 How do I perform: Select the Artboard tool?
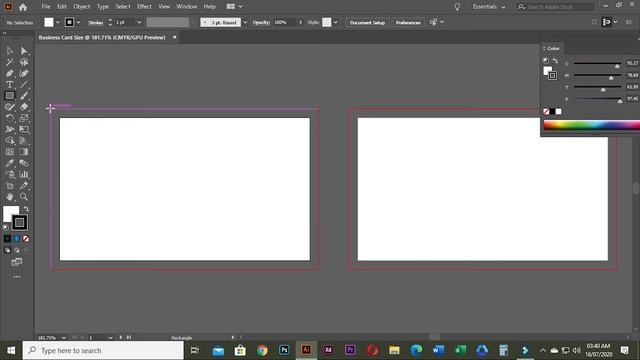(x=10, y=186)
